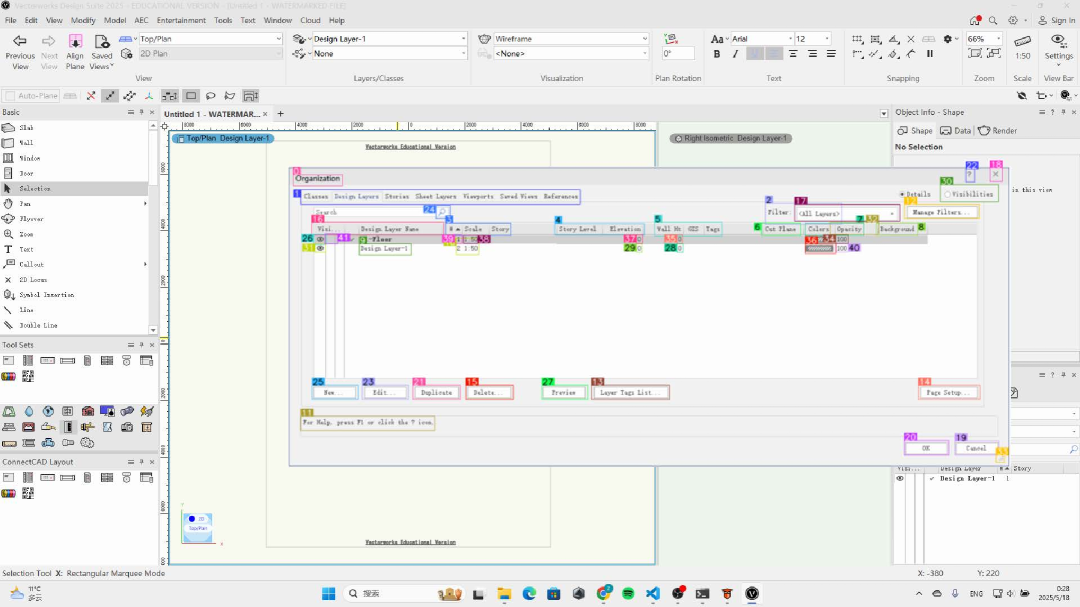Screen dimensions: 1080x607
Task: Click the Previous View arrow
Action: [x=20, y=41]
